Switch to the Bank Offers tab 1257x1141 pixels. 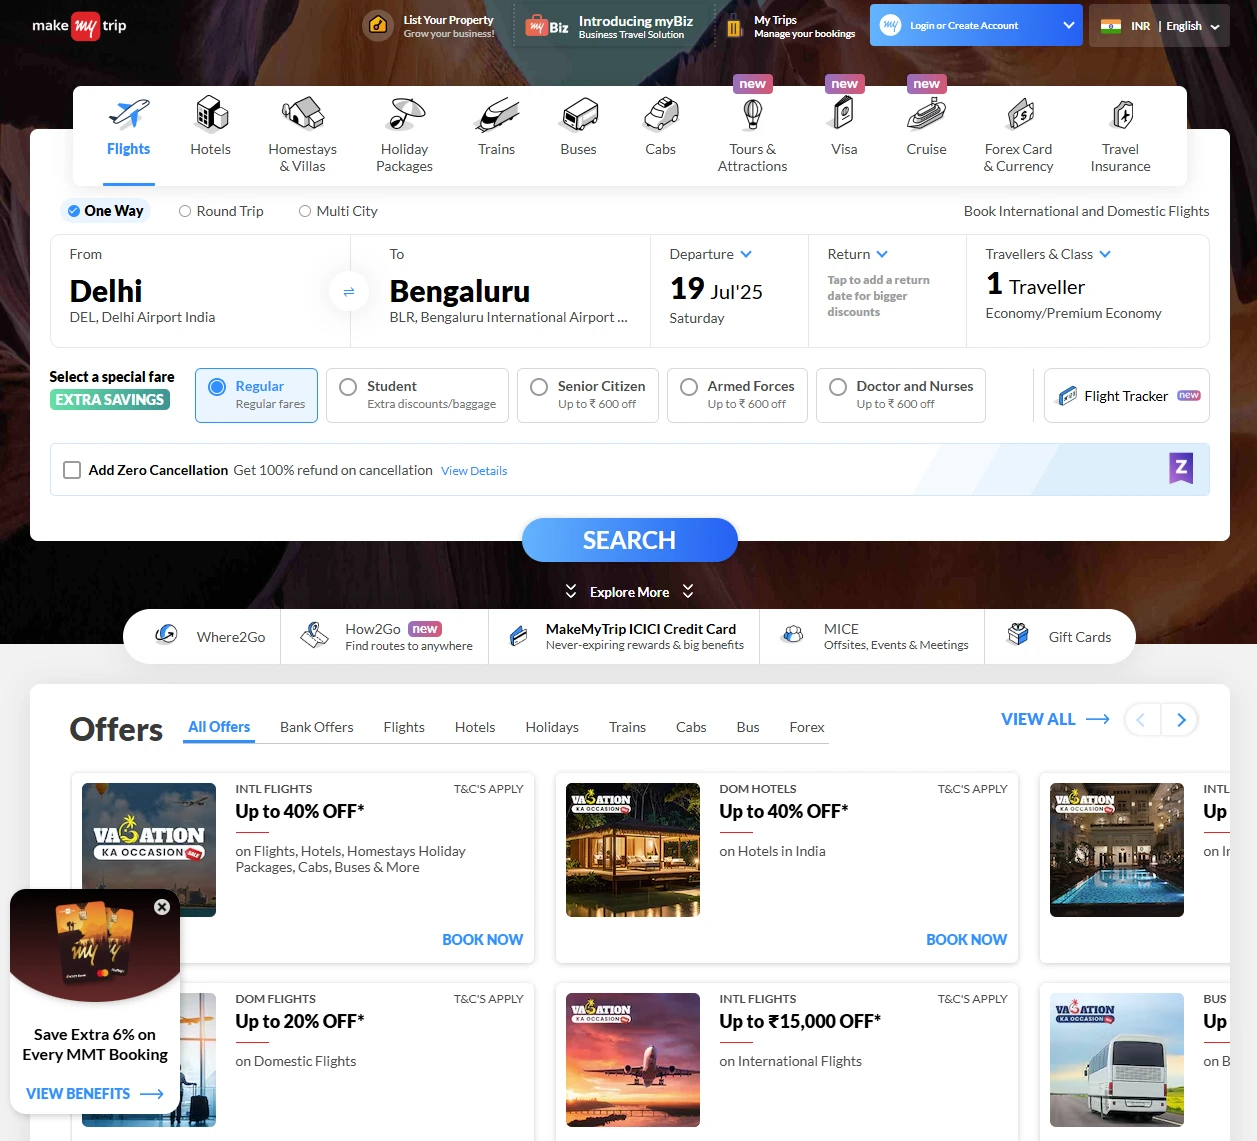coord(316,727)
